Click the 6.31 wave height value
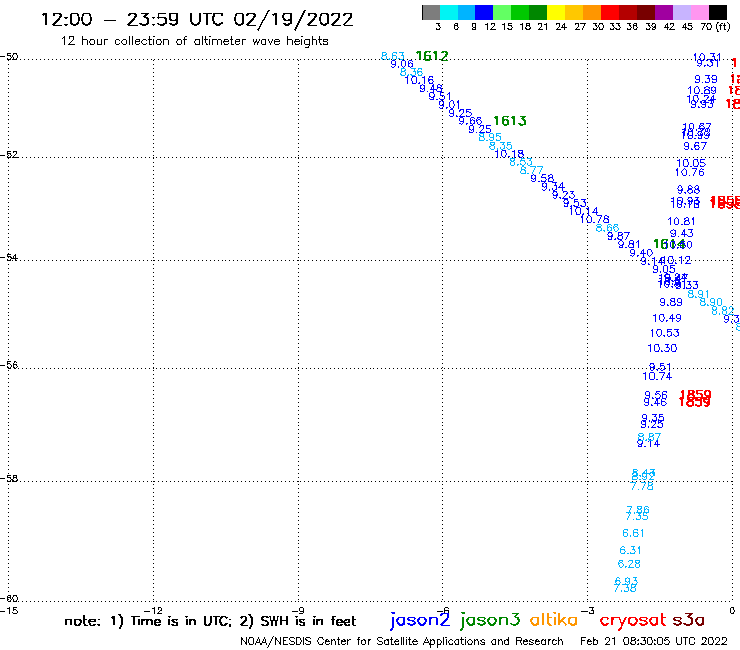 coord(630,550)
